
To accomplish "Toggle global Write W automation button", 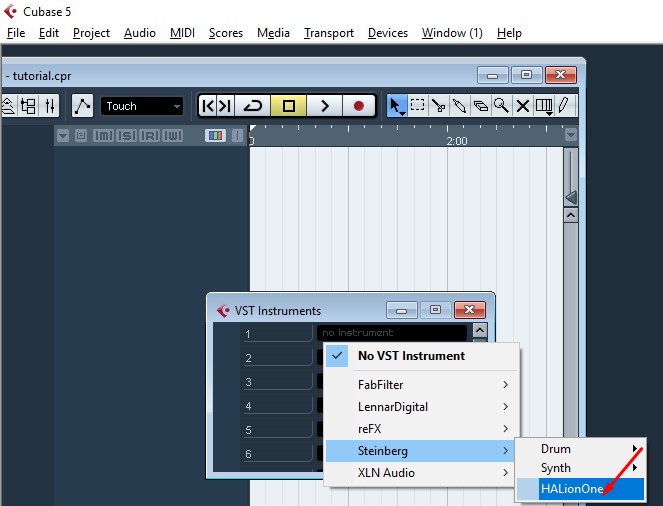I will point(173,136).
